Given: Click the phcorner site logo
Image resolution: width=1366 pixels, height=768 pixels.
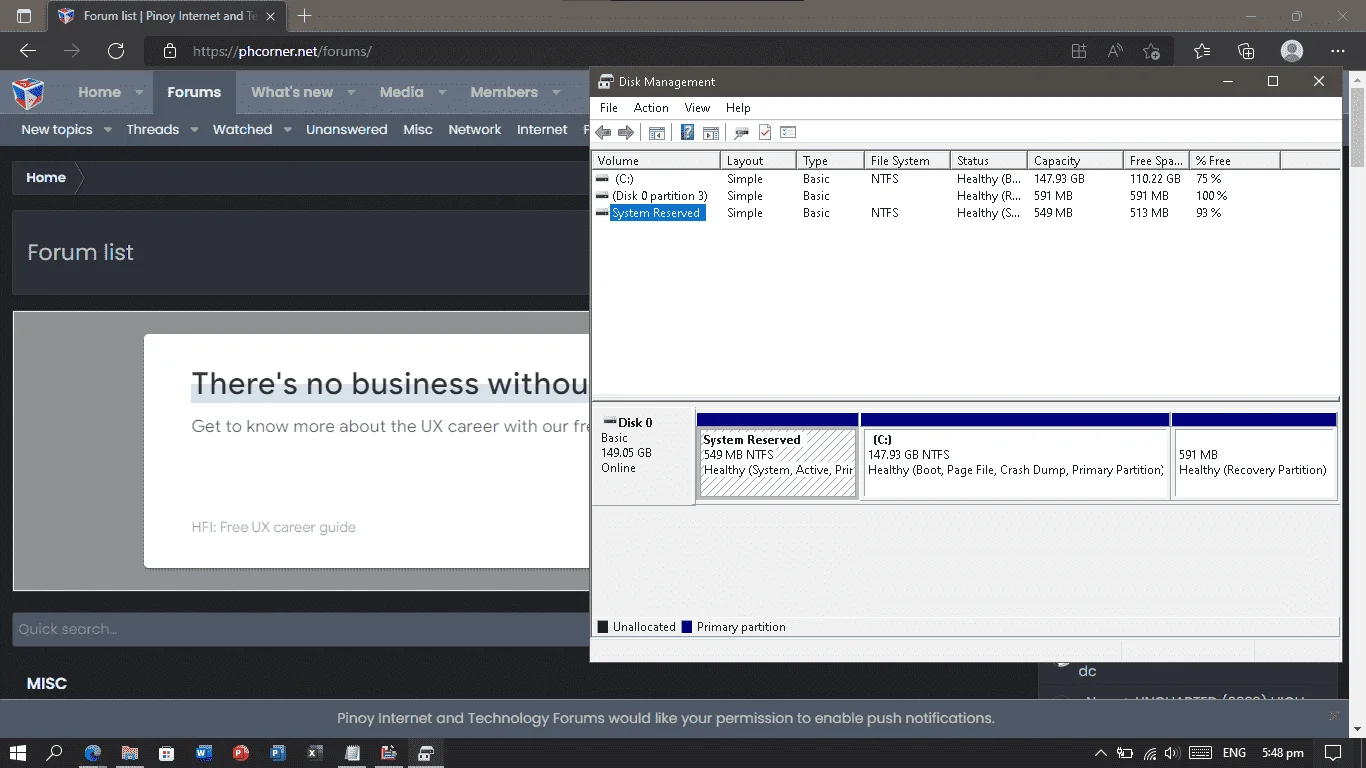Looking at the screenshot, I should 28,92.
